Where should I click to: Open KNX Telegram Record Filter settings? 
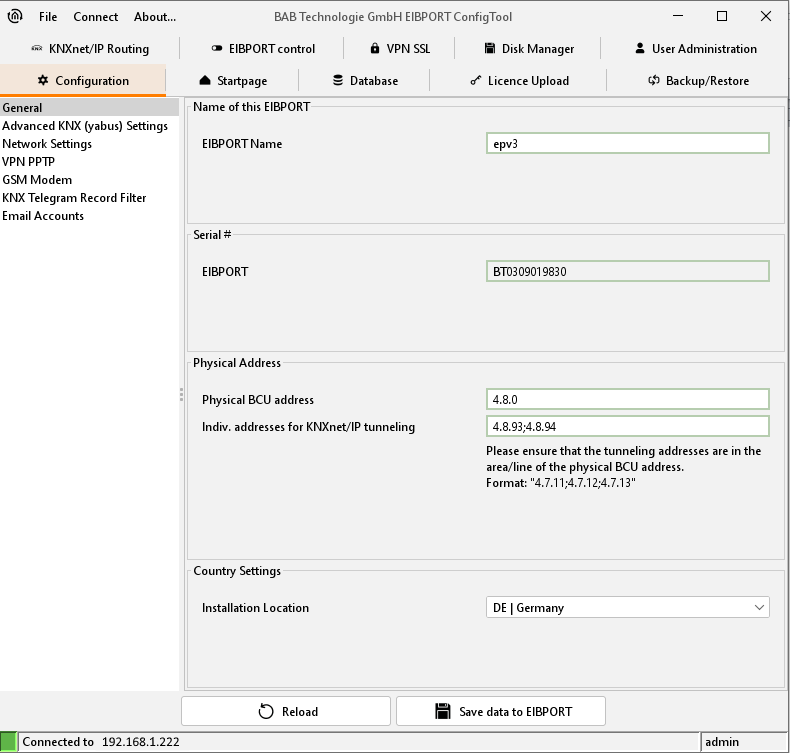click(x=74, y=198)
